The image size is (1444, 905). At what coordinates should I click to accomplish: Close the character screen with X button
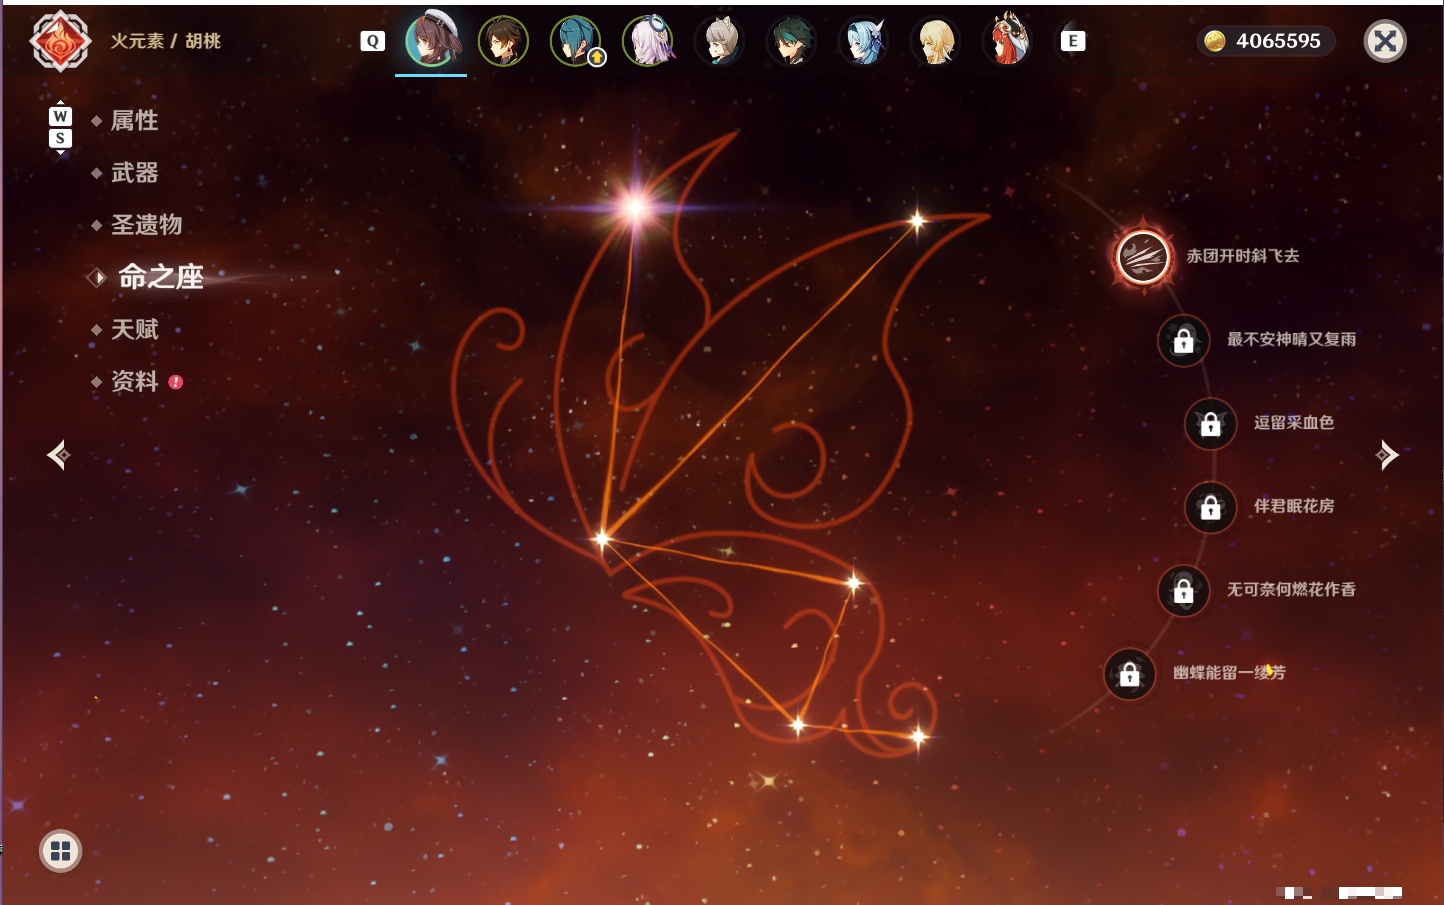coord(1385,41)
